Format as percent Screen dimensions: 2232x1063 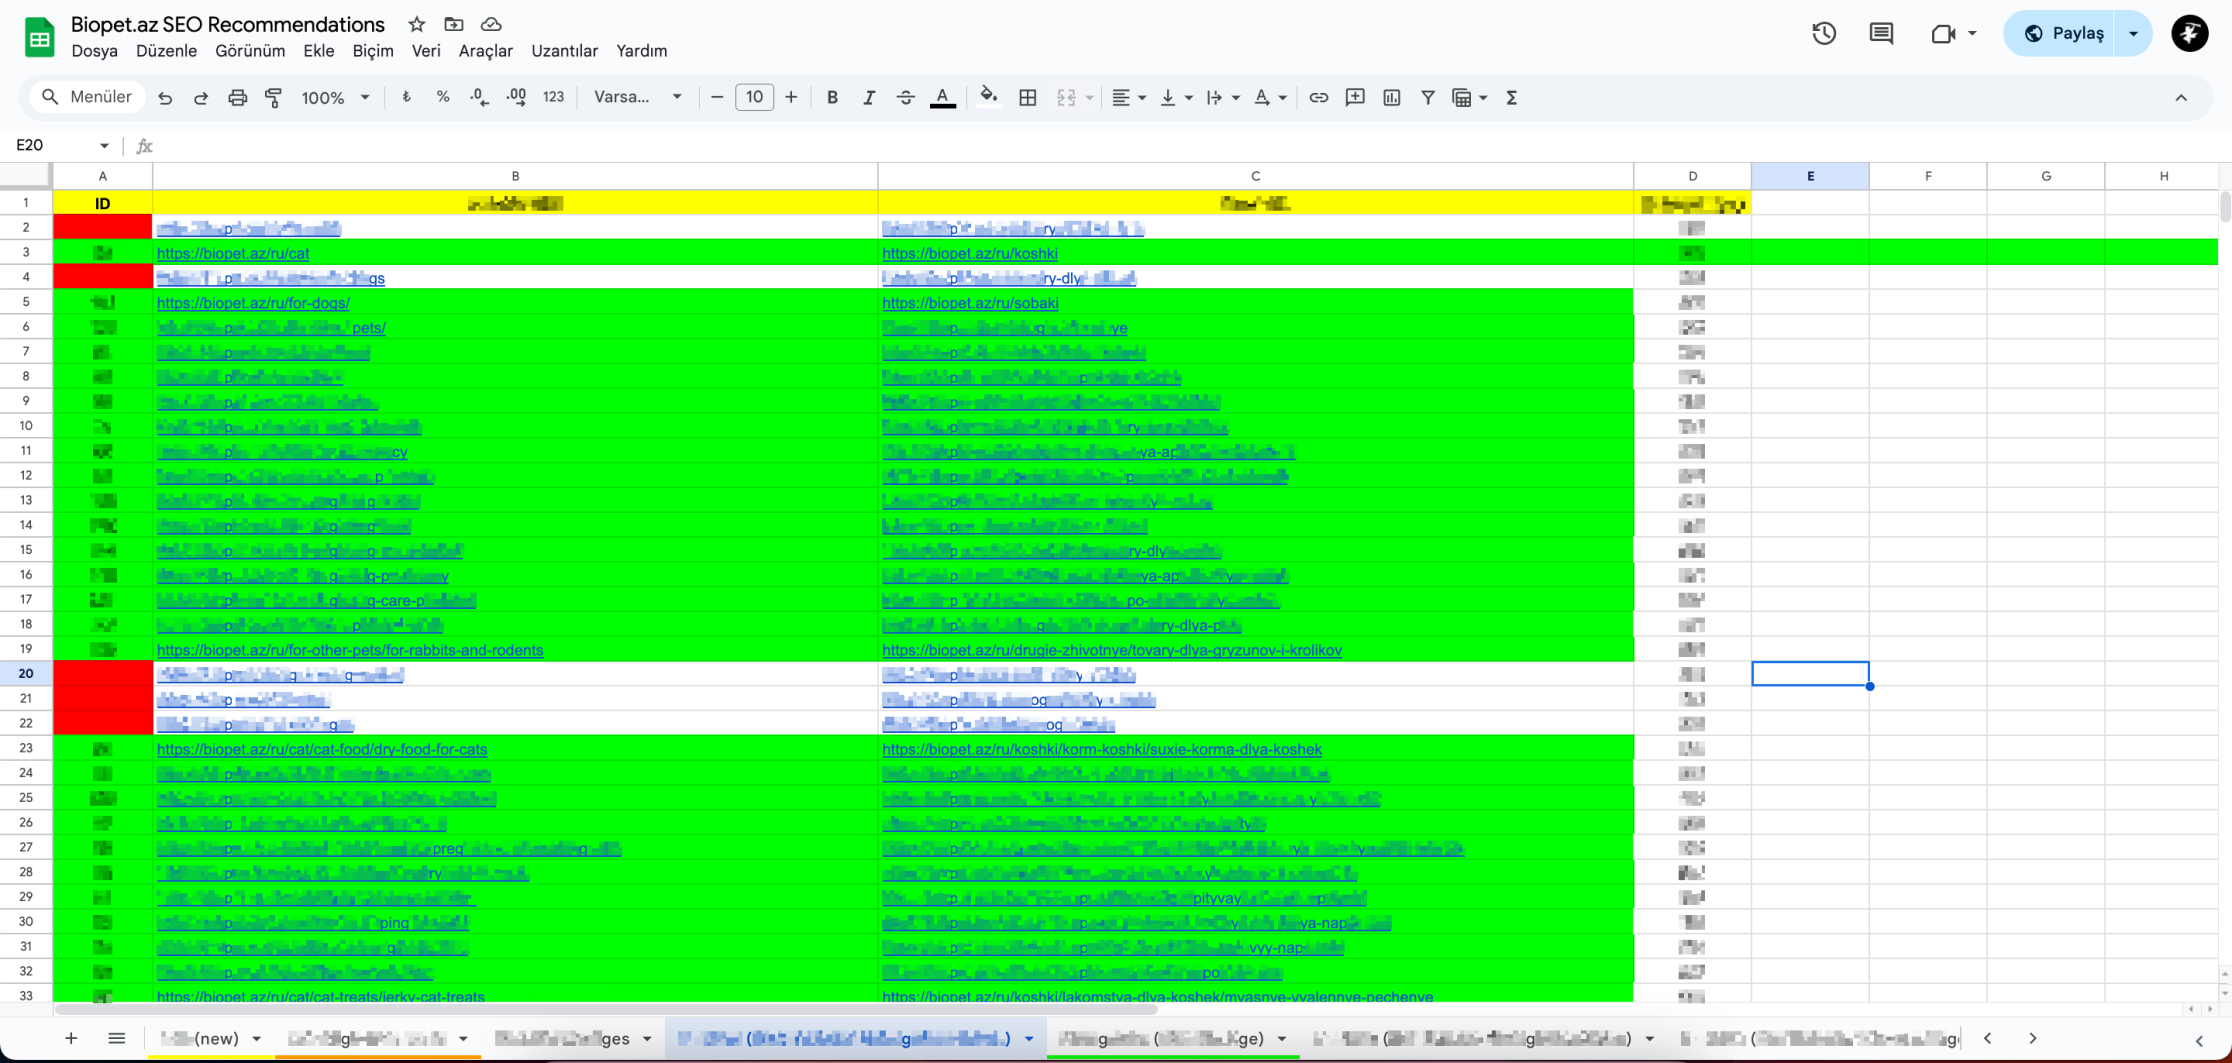pos(442,98)
